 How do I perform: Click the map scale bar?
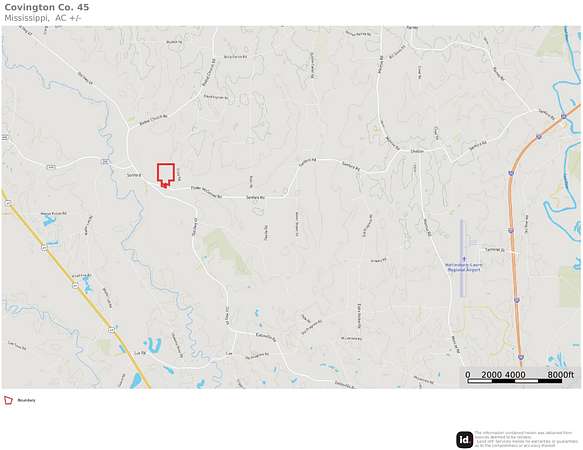pos(515,381)
